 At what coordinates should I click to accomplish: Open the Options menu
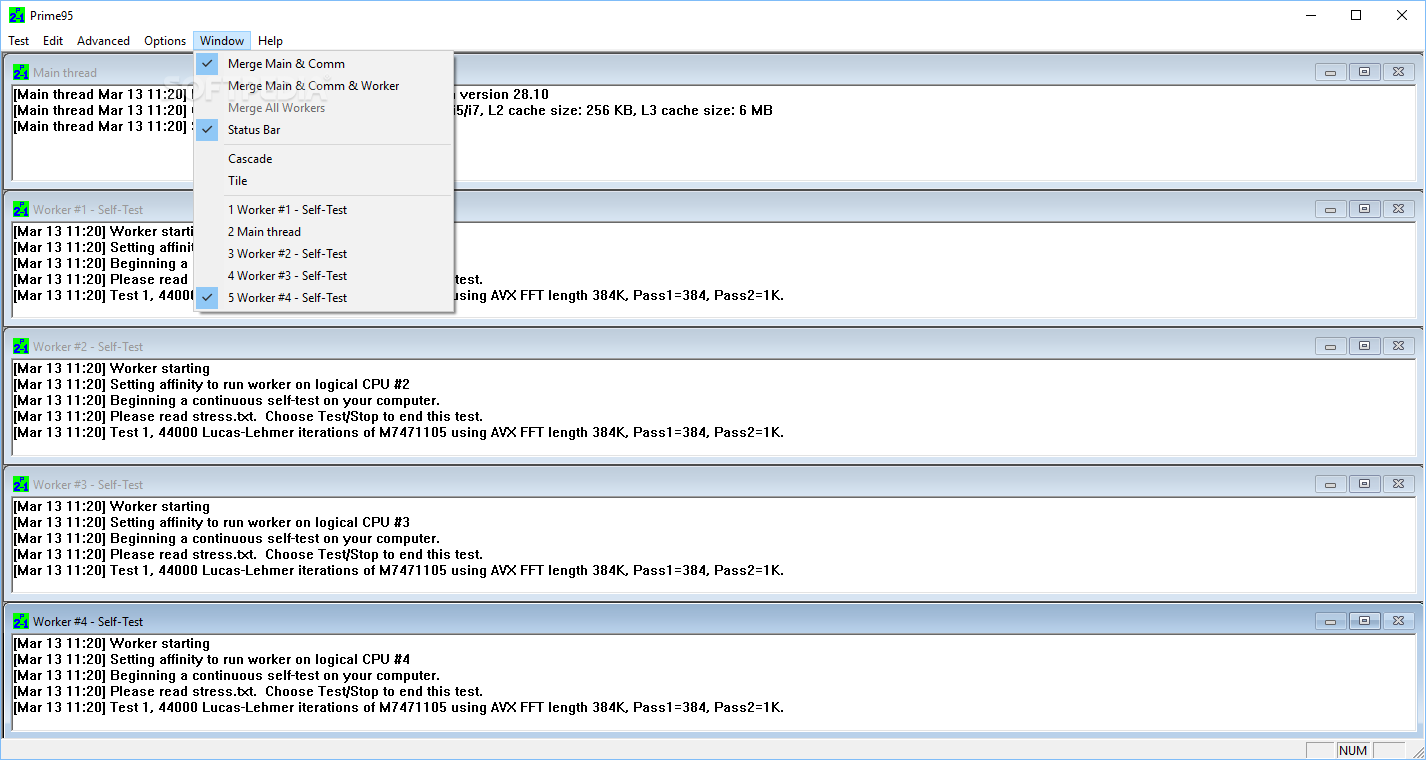165,41
